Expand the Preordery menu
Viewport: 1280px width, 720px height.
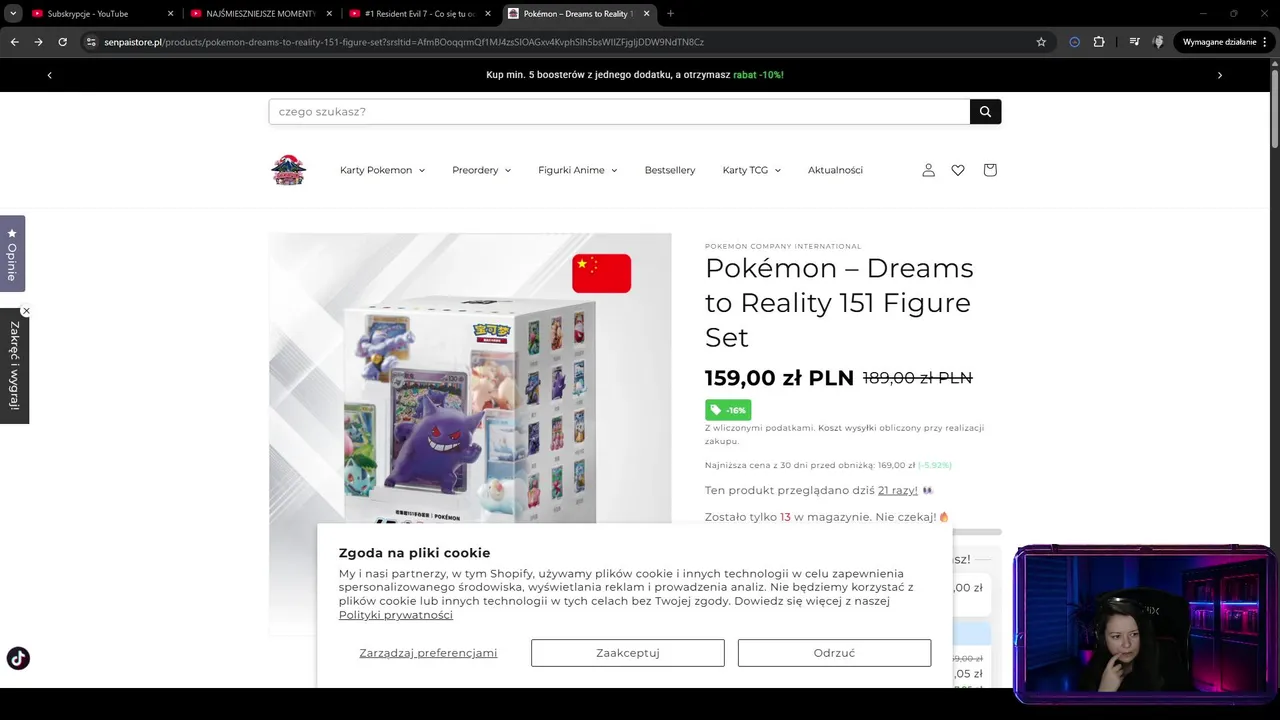coord(481,170)
